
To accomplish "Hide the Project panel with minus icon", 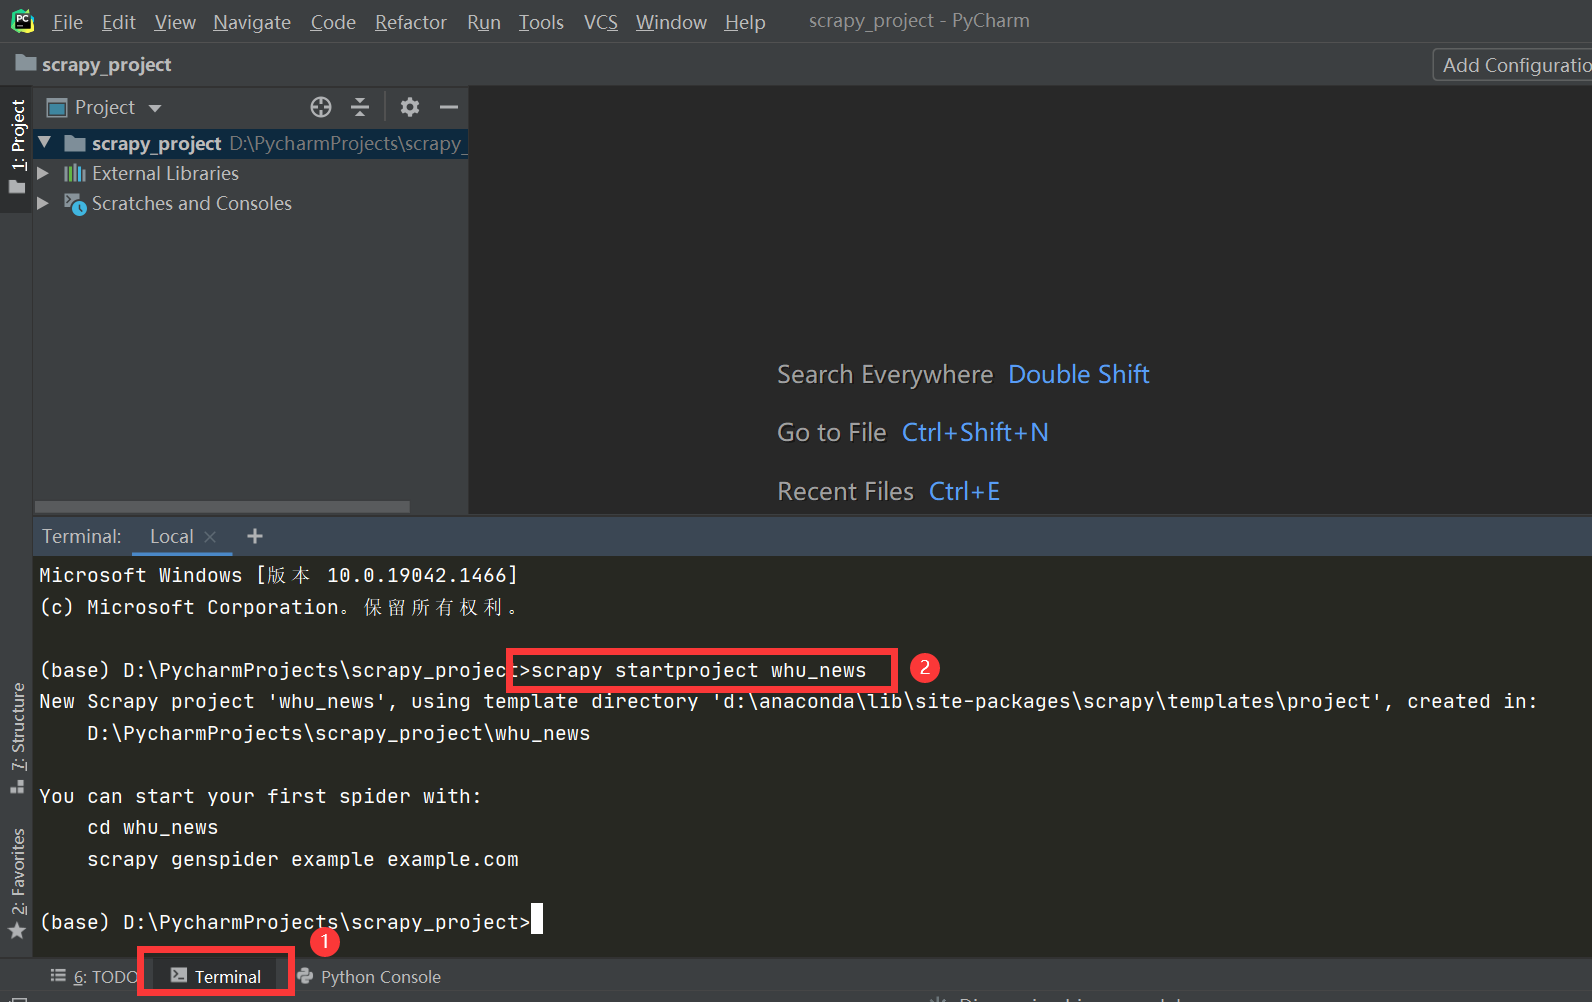I will [x=449, y=107].
